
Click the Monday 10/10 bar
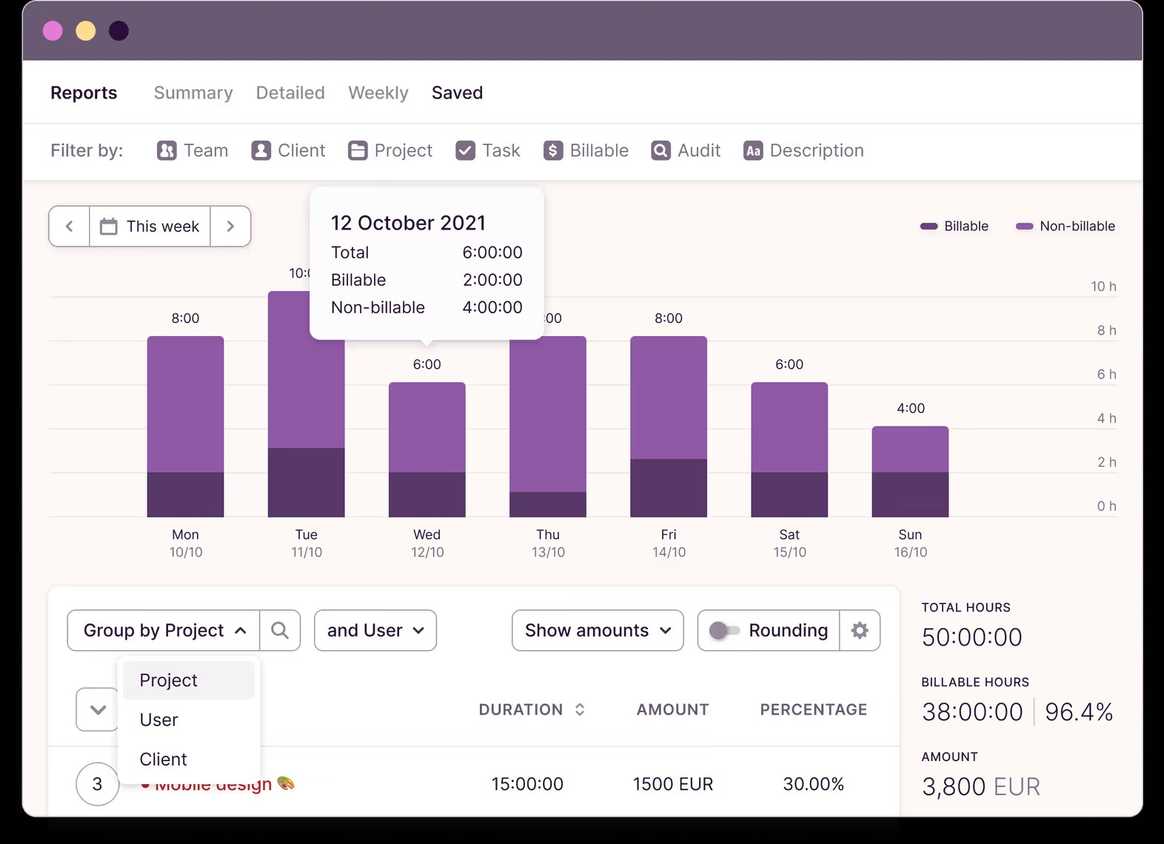pyautogui.click(x=186, y=427)
